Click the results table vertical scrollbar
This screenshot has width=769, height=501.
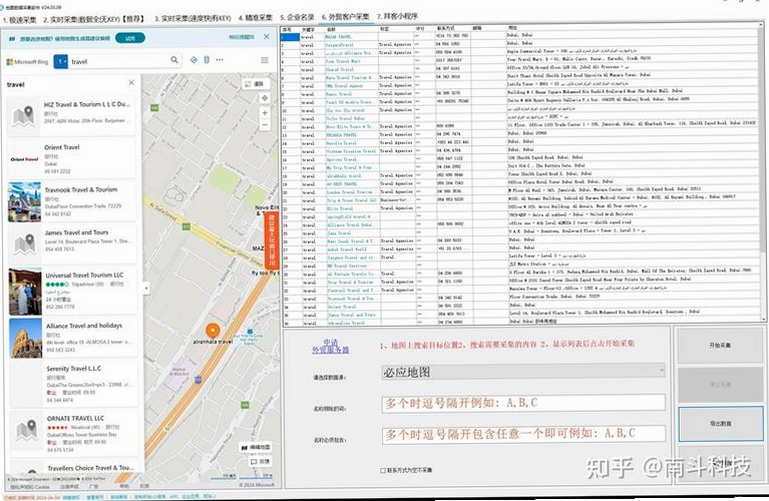[x=764, y=172]
